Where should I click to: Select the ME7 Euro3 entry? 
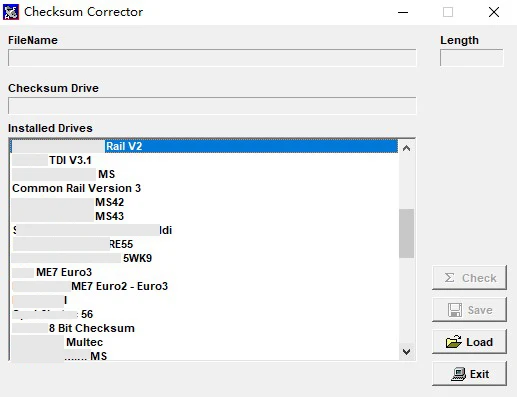204,272
